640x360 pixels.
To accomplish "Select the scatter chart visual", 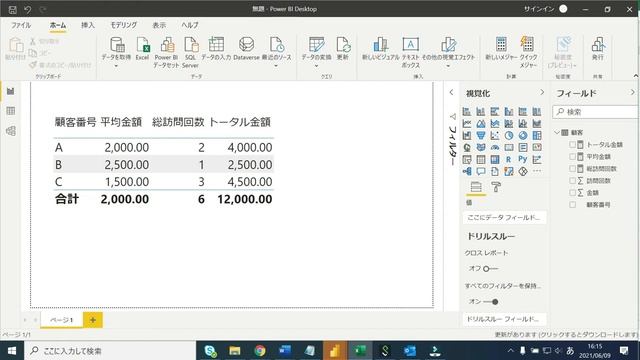I will [495, 136].
